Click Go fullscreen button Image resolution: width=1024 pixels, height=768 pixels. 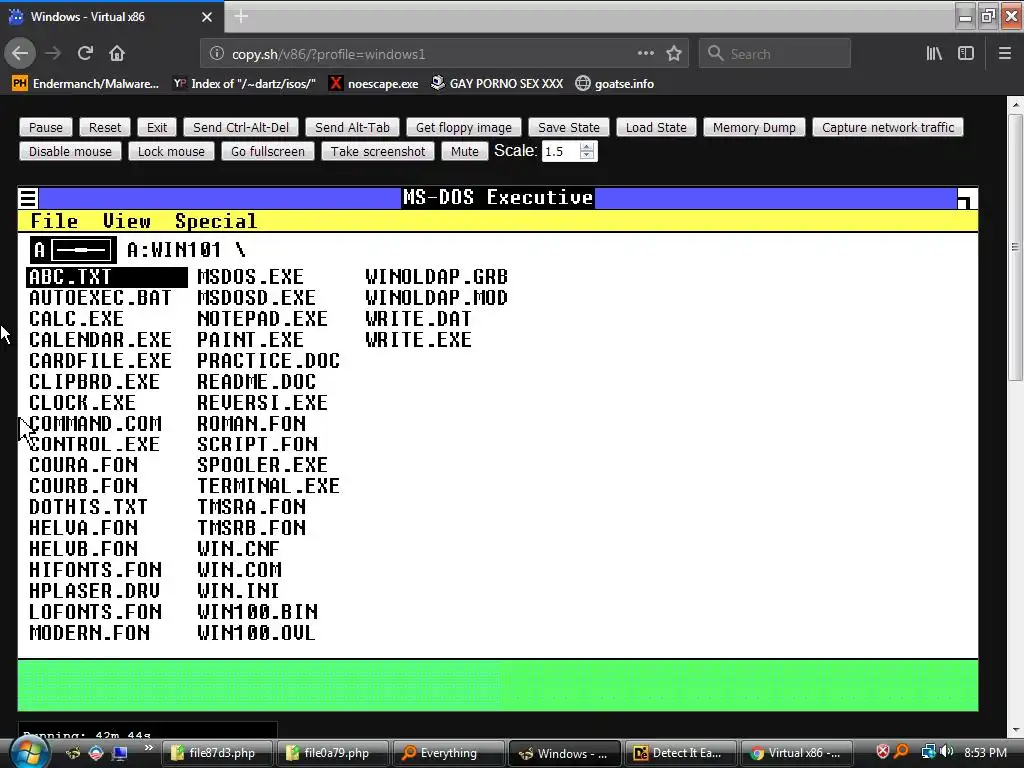click(268, 152)
